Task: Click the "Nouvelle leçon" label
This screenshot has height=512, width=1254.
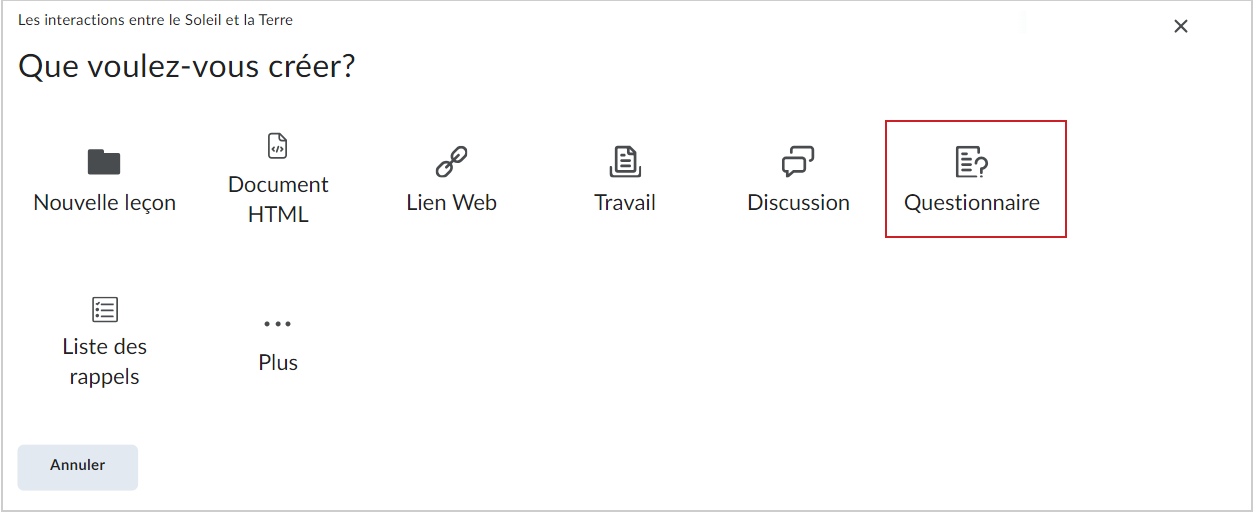Action: (105, 202)
